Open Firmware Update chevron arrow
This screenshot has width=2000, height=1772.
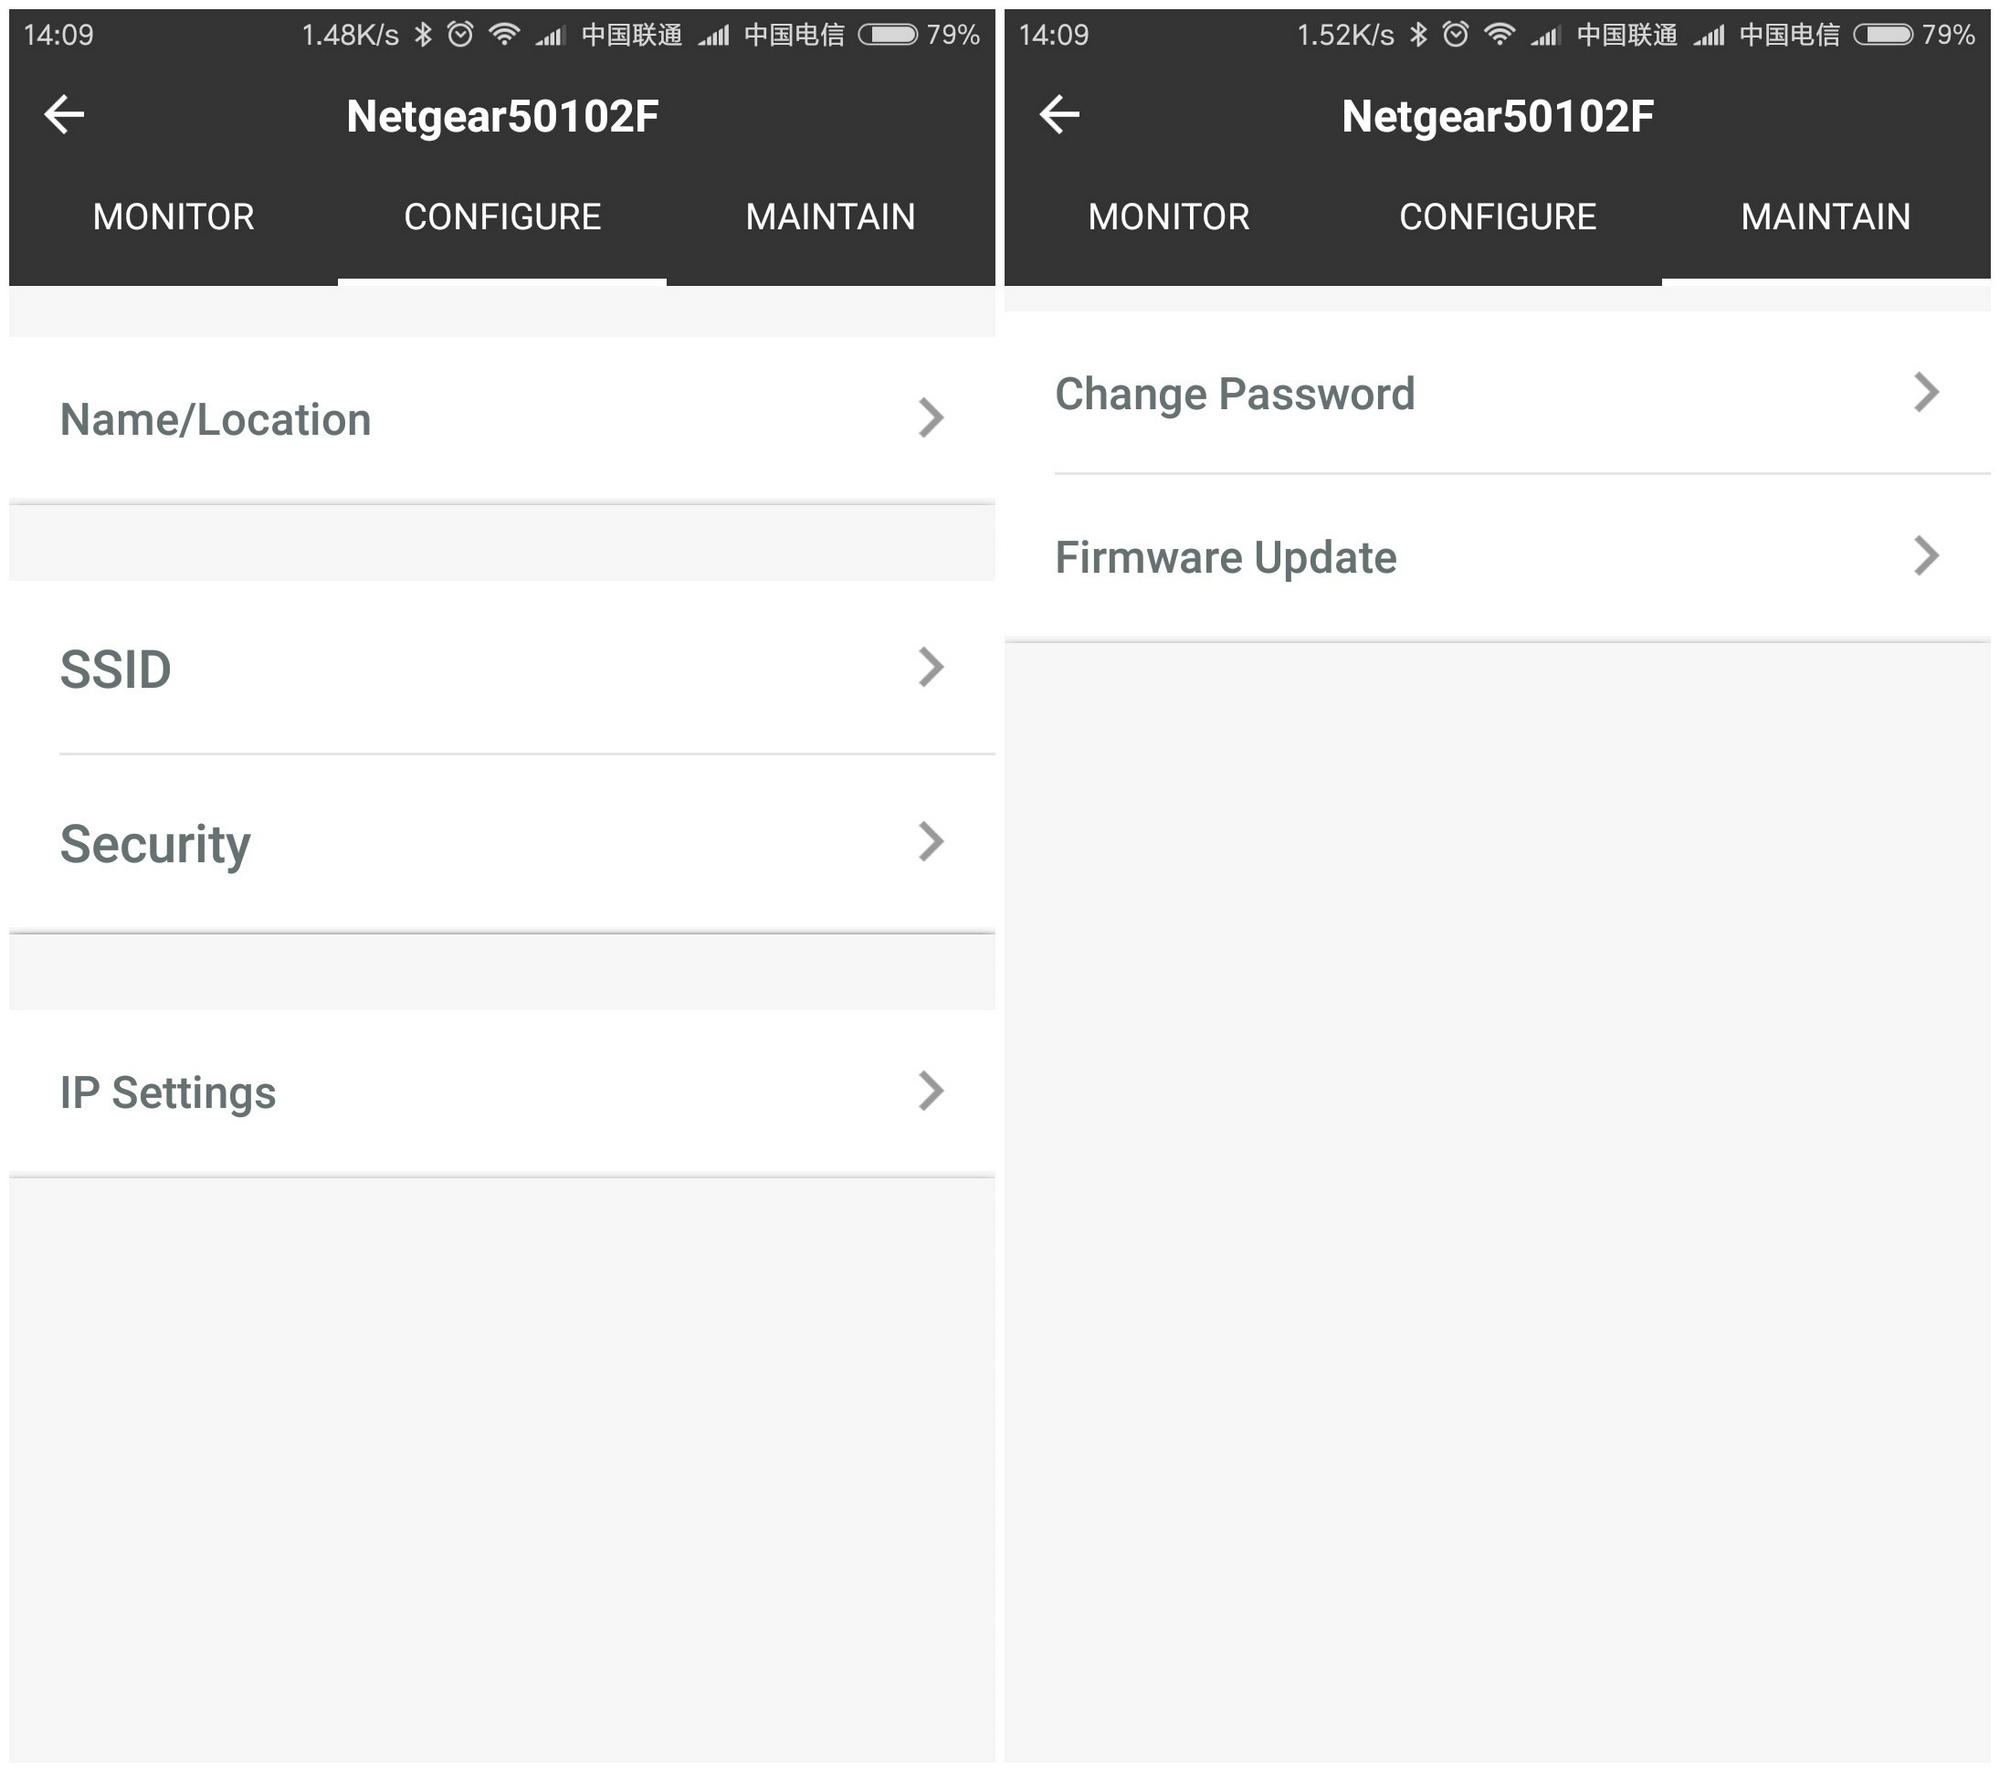1925,556
